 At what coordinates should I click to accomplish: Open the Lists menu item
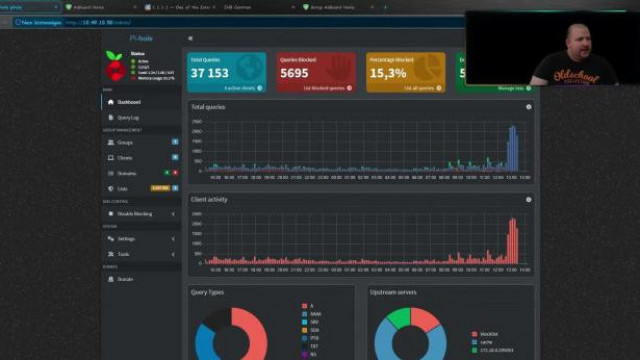click(141, 189)
